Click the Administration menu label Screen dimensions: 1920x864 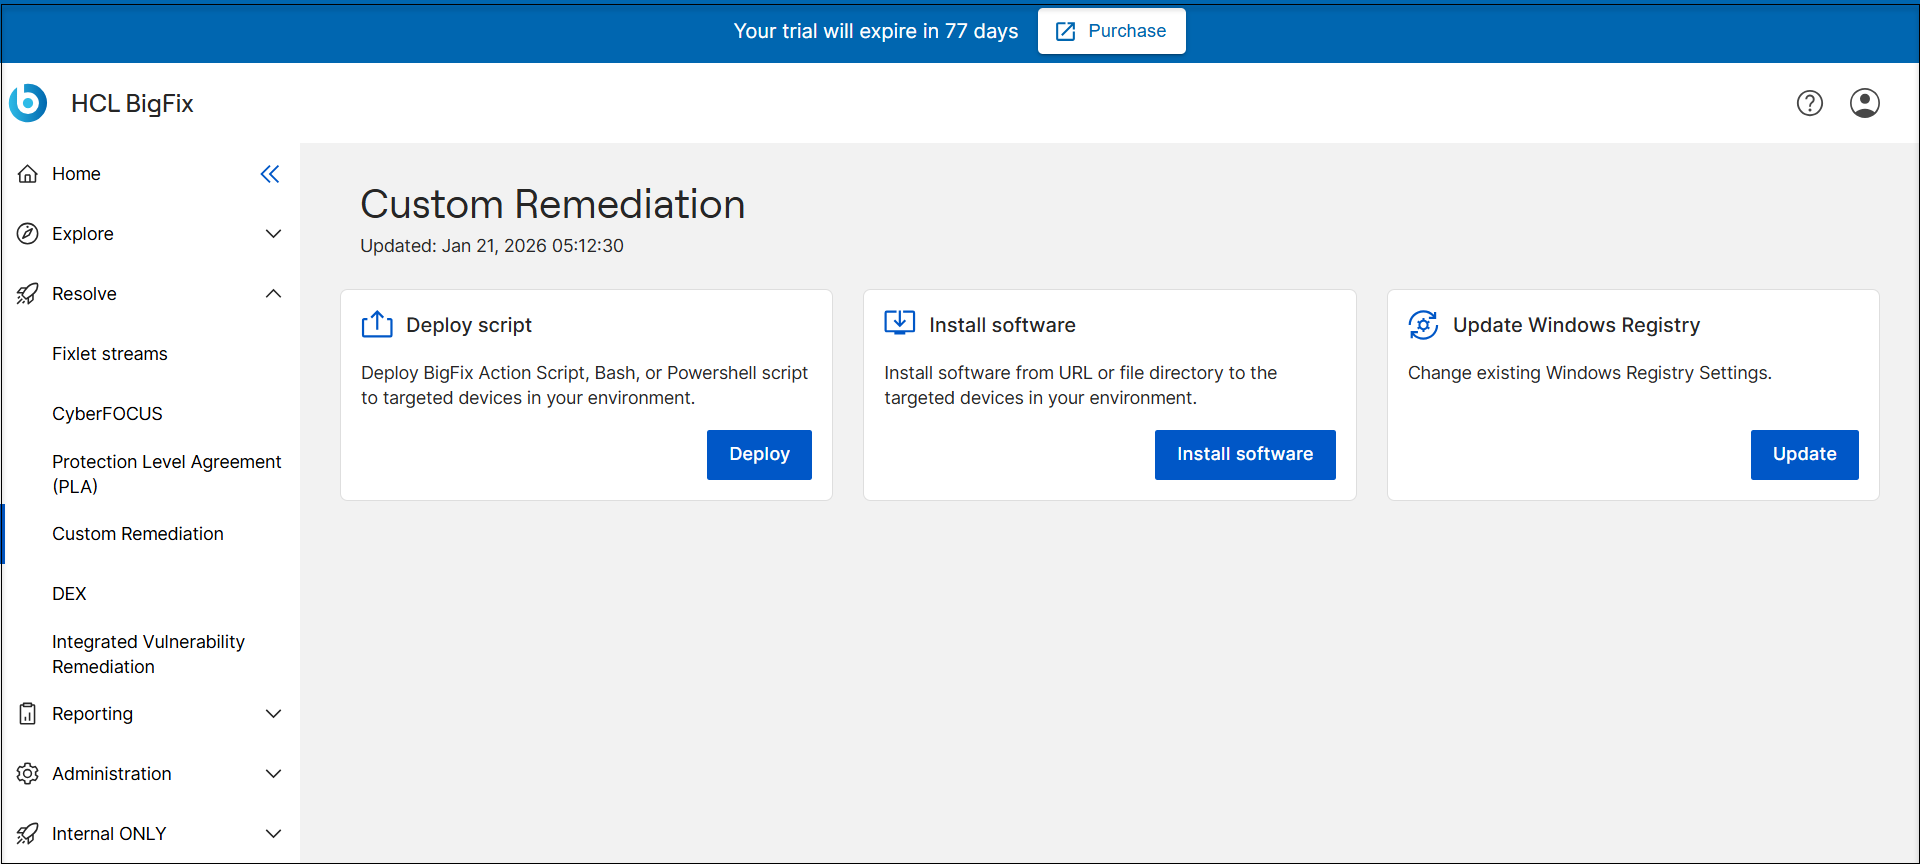112,774
